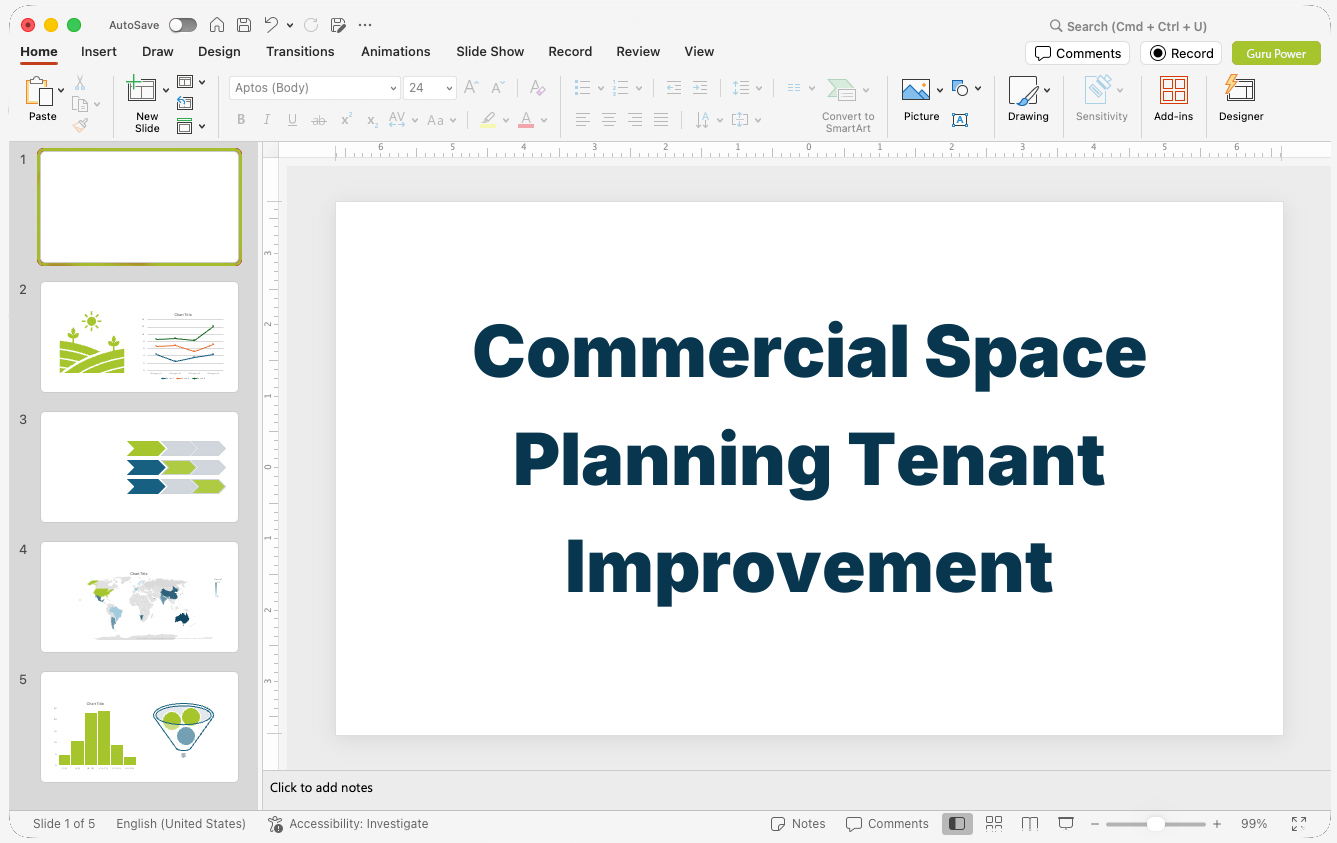
Task: Switch to the Animations tab
Action: (395, 51)
